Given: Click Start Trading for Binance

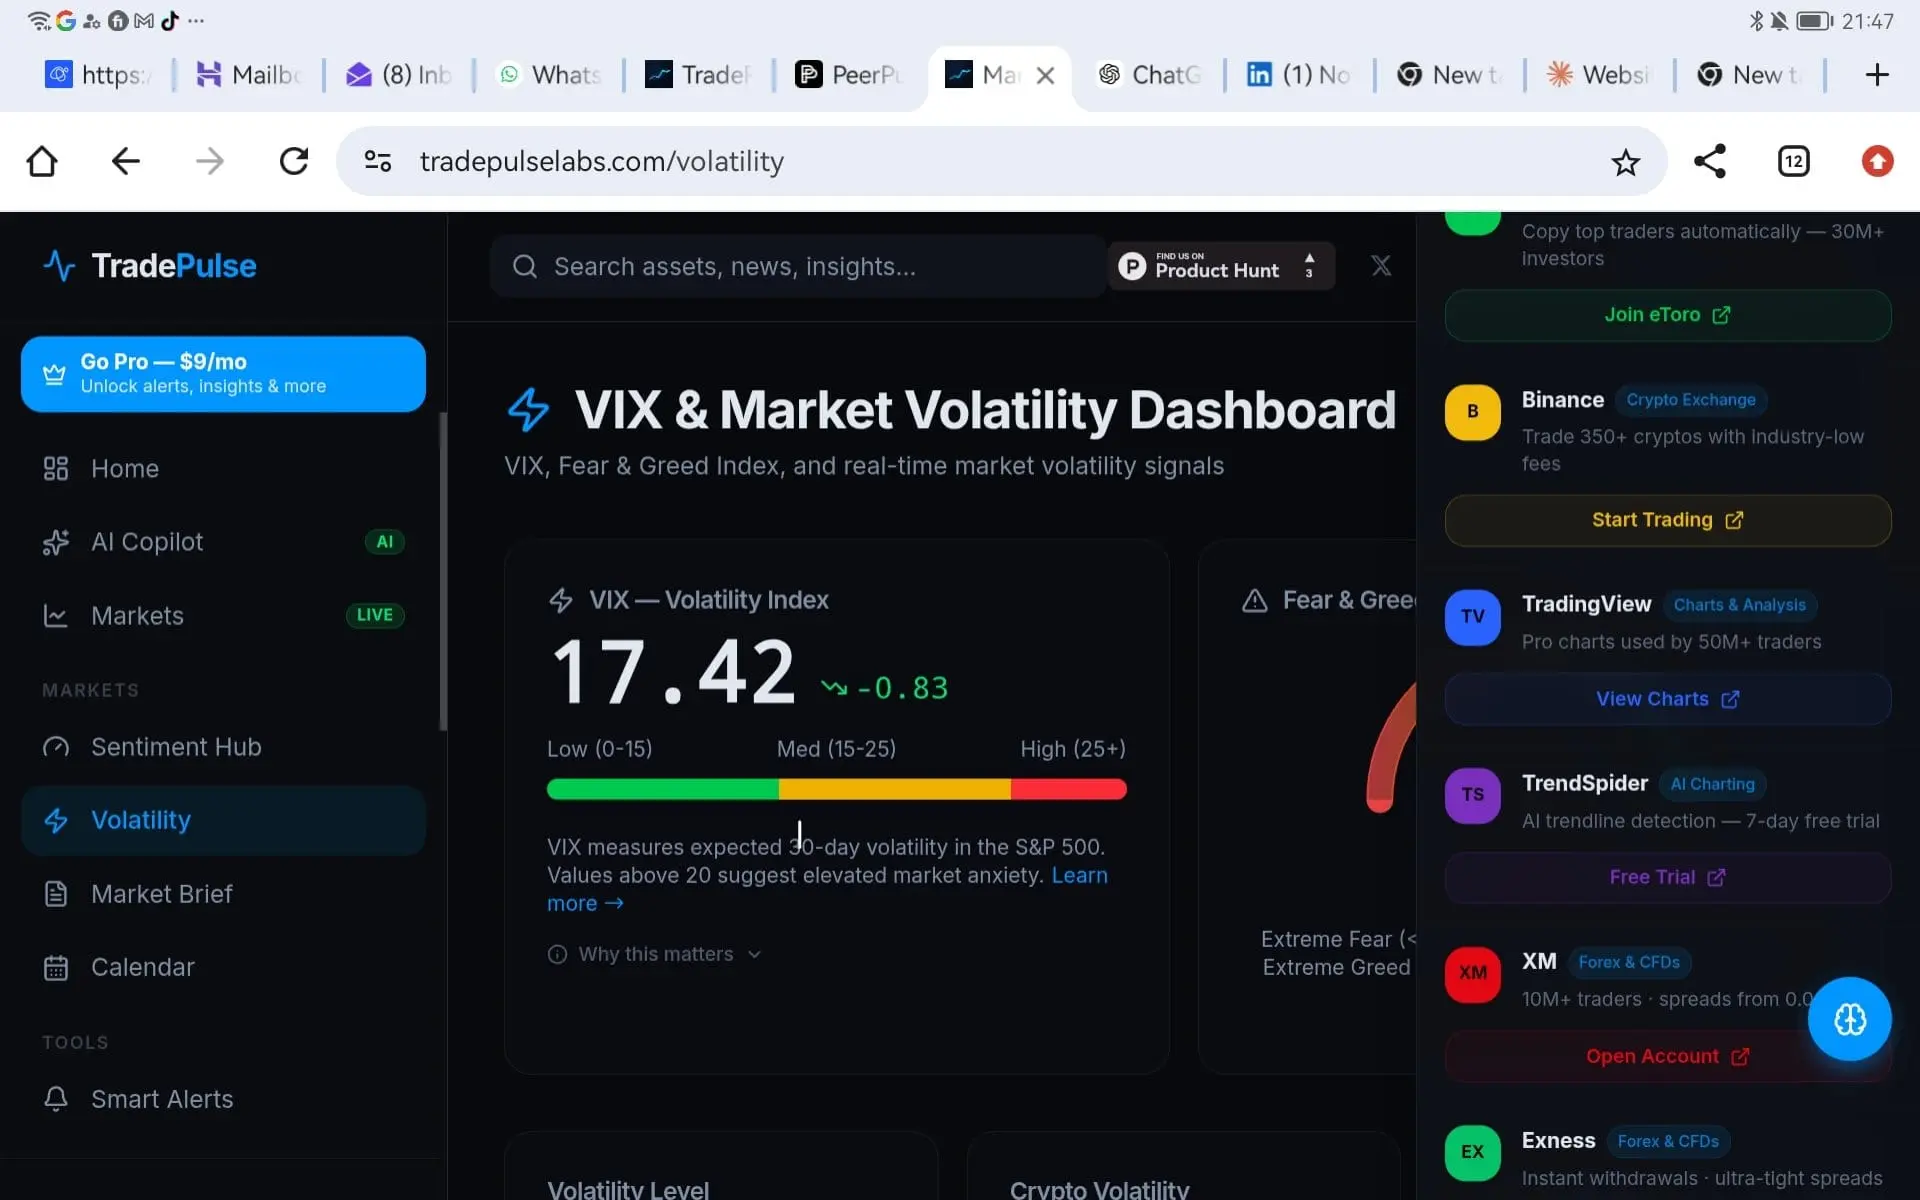Looking at the screenshot, I should click(1668, 520).
